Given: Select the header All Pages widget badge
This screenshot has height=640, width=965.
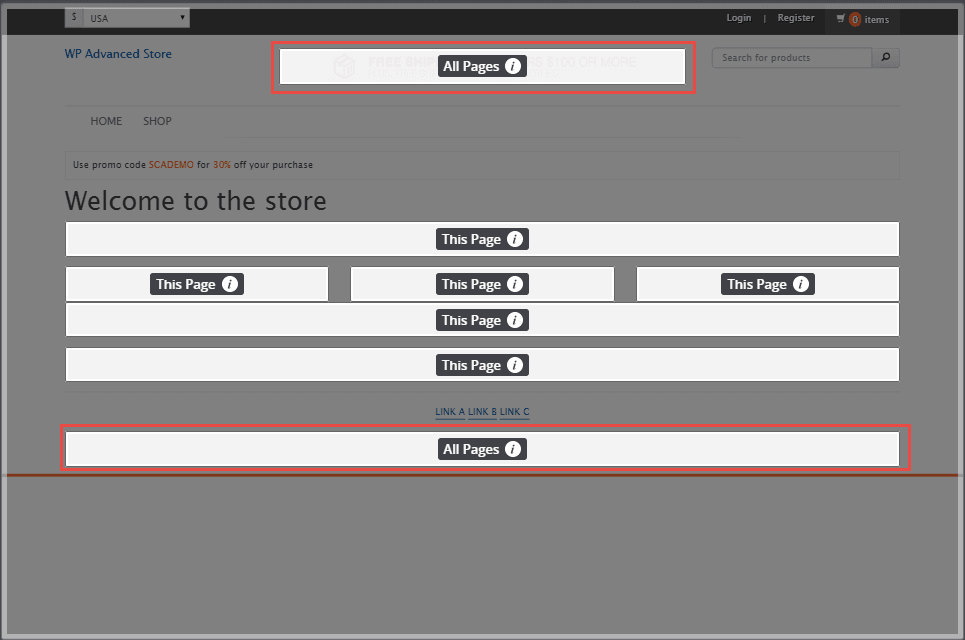Looking at the screenshot, I should (x=482, y=66).
